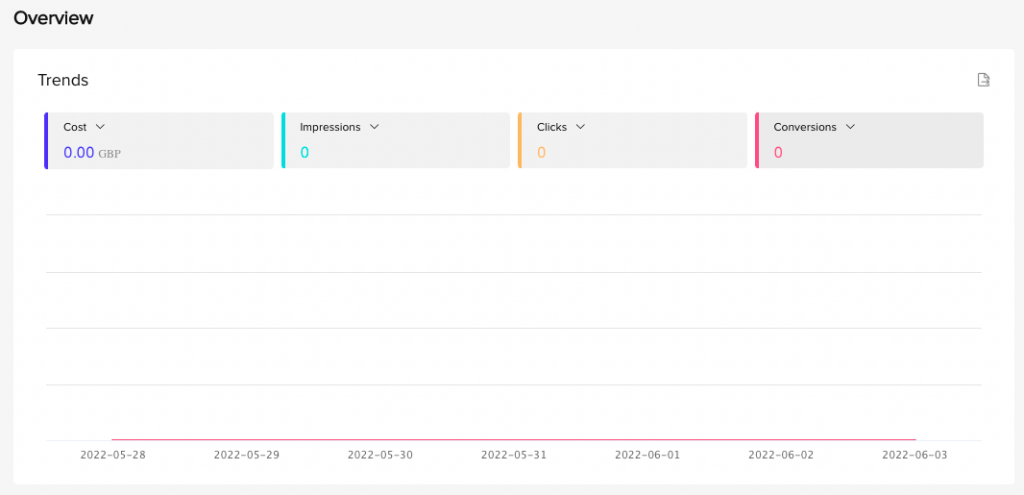
Task: Click the Trends section heading
Action: [x=63, y=80]
